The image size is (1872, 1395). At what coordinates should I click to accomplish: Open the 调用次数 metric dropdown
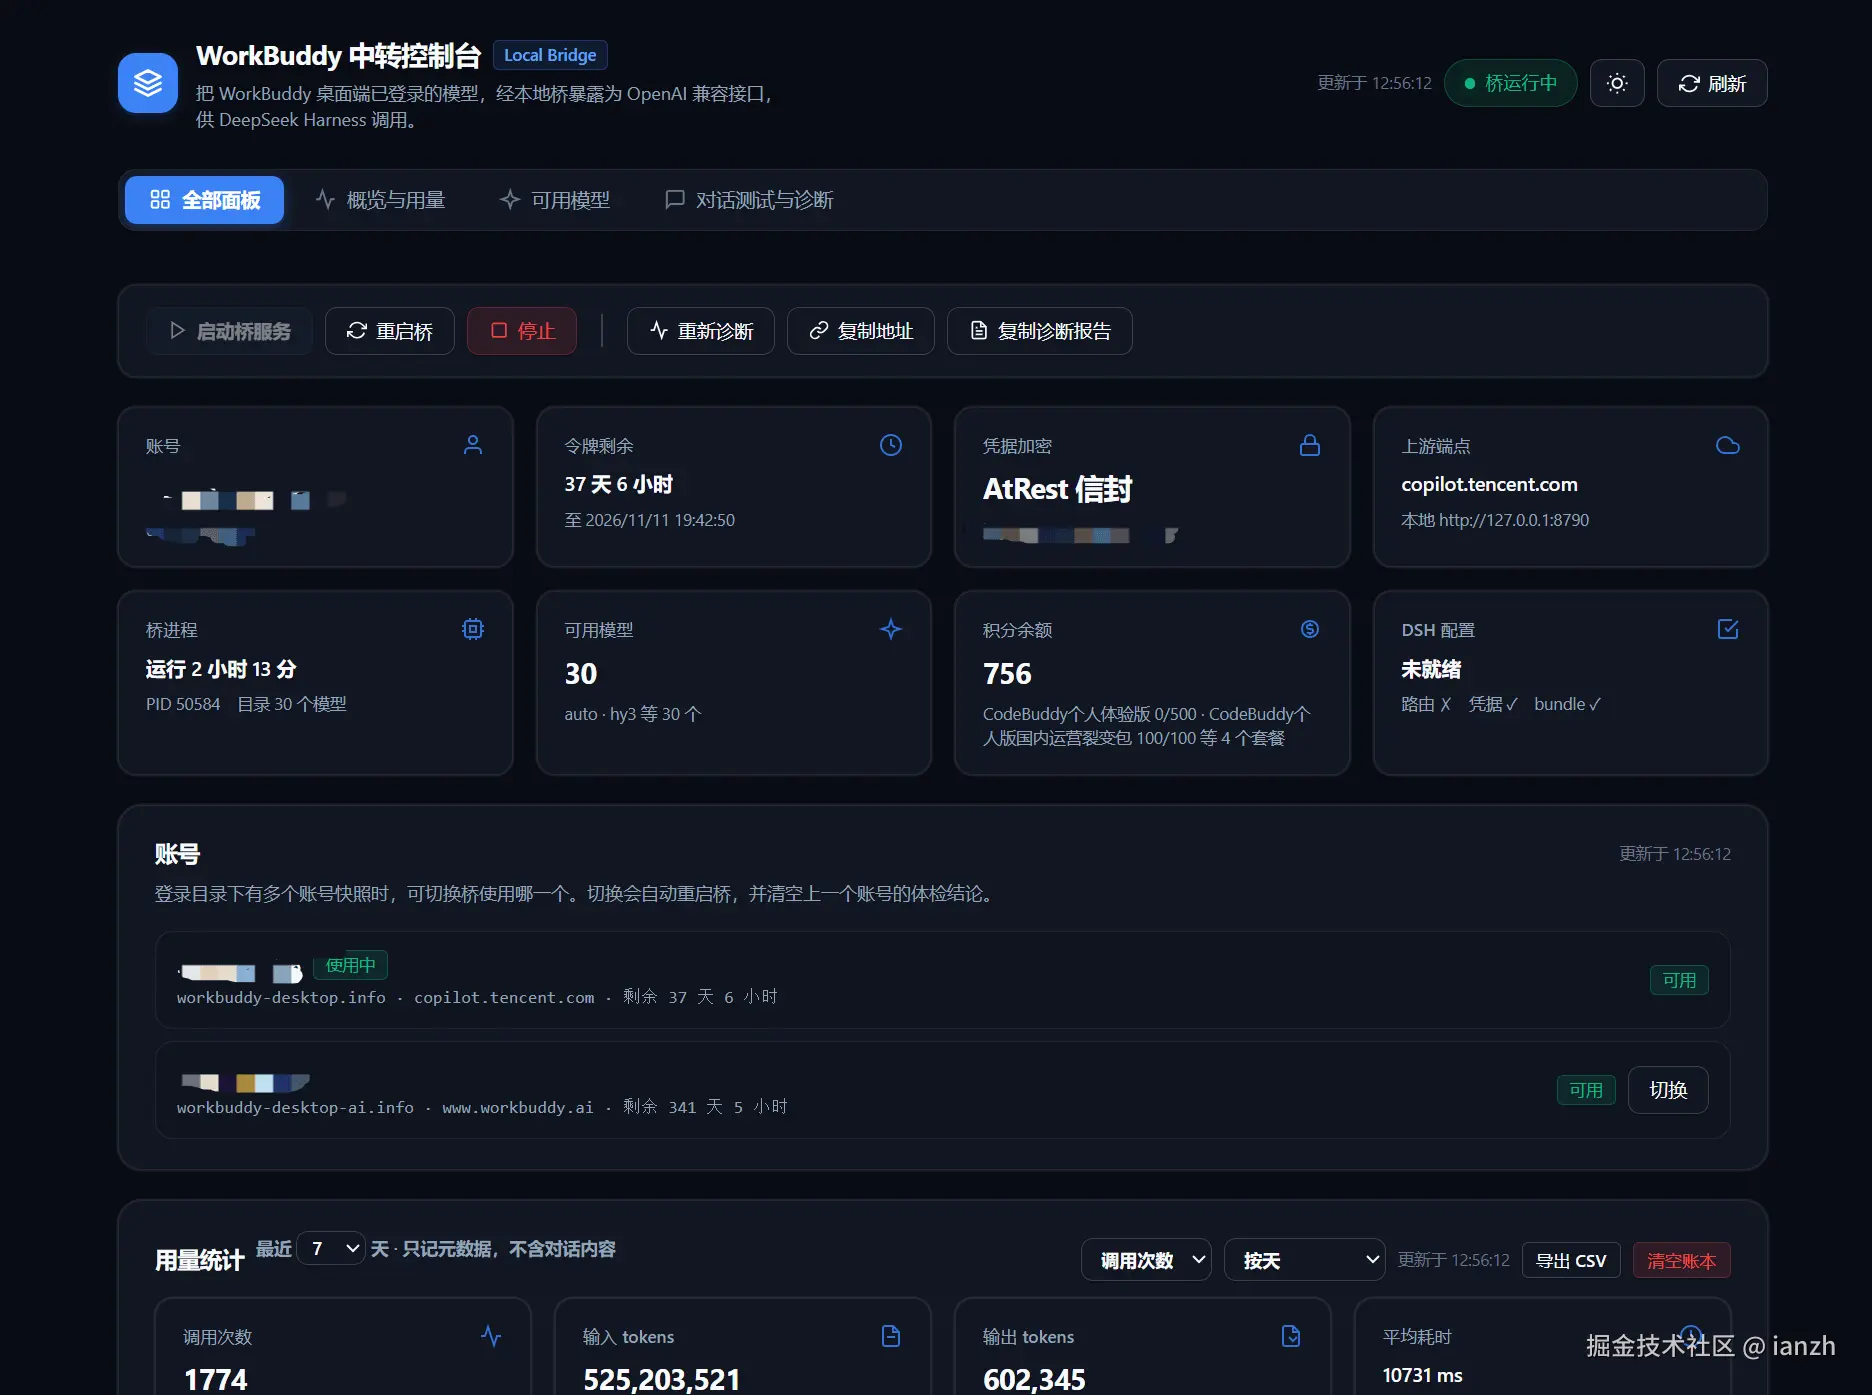click(x=1146, y=1260)
